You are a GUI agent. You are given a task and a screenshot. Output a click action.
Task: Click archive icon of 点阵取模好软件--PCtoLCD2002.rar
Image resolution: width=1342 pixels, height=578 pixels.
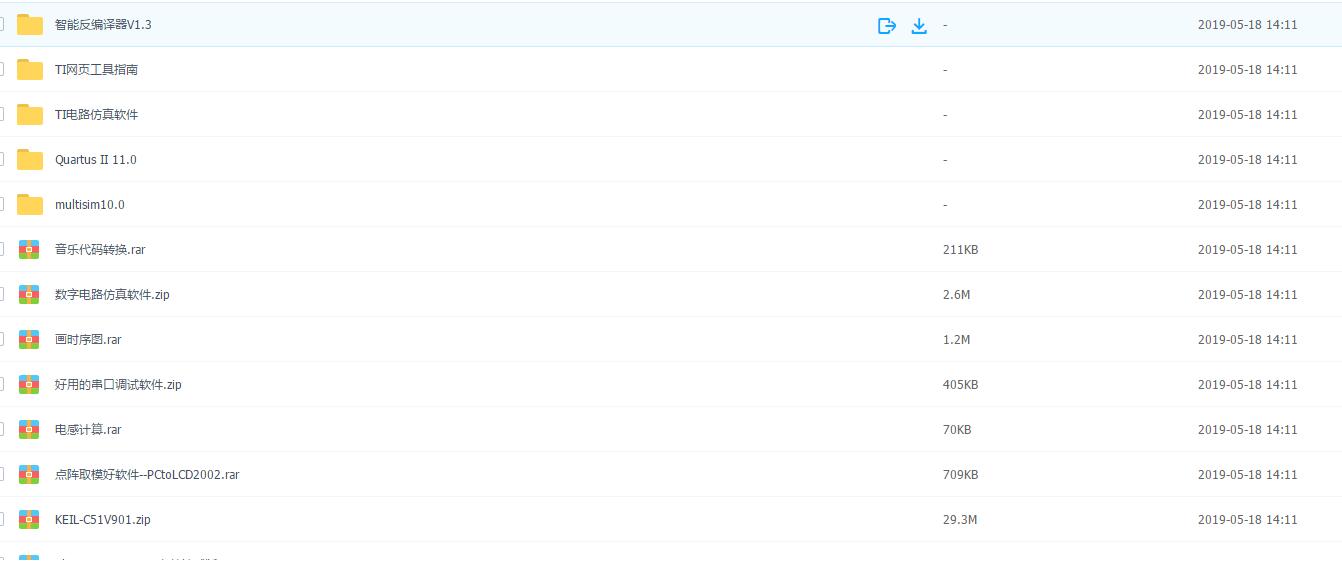(29, 475)
